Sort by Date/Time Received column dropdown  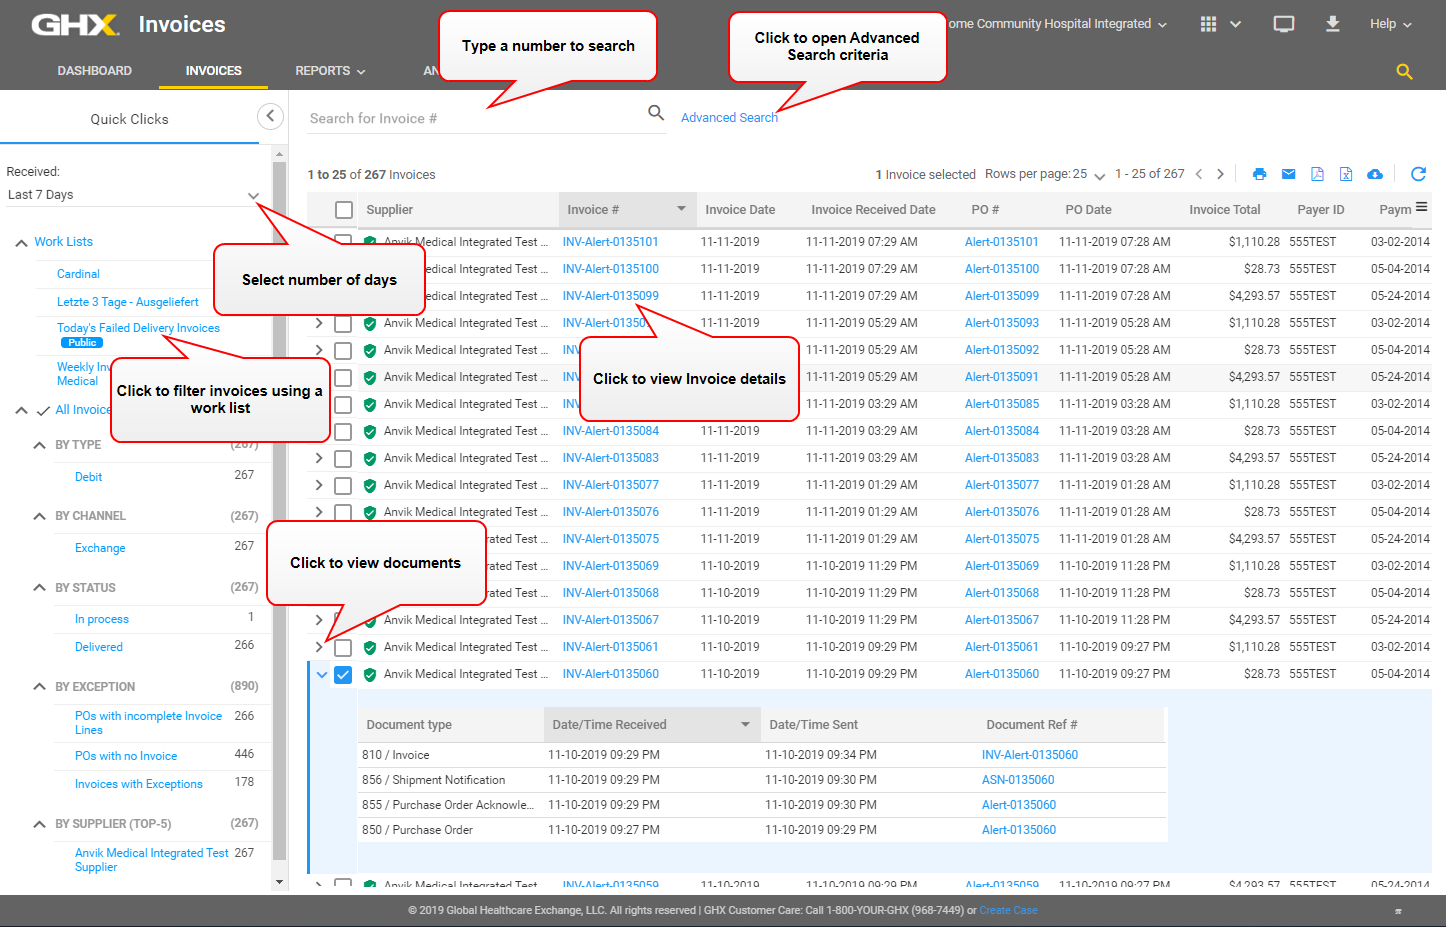(x=745, y=724)
